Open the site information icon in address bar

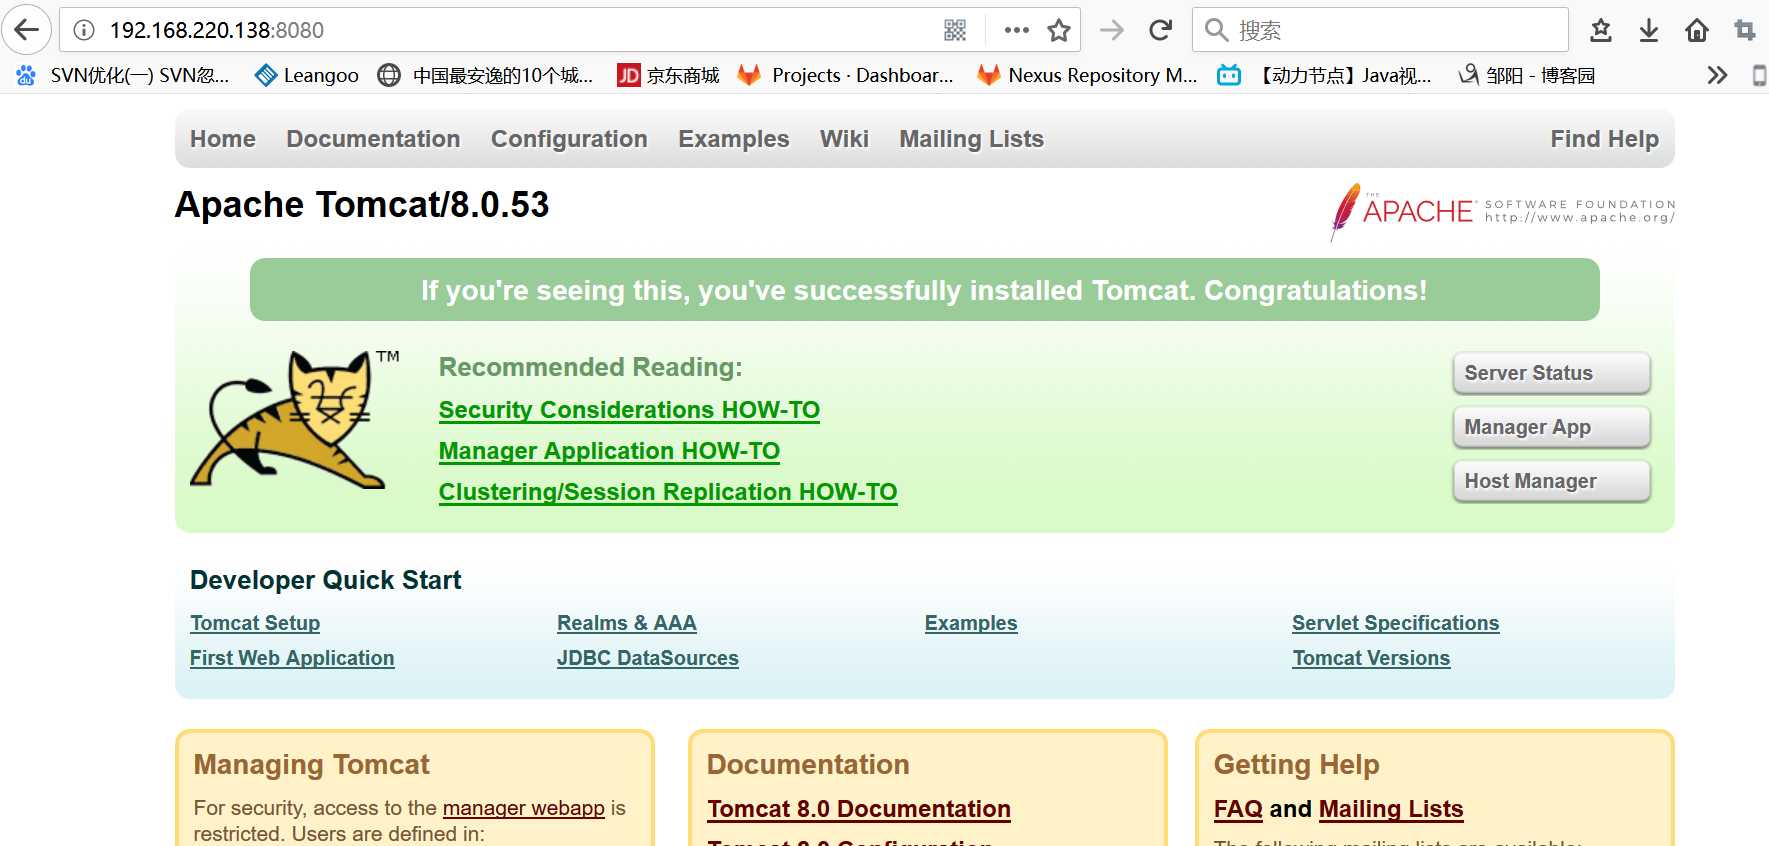click(85, 30)
